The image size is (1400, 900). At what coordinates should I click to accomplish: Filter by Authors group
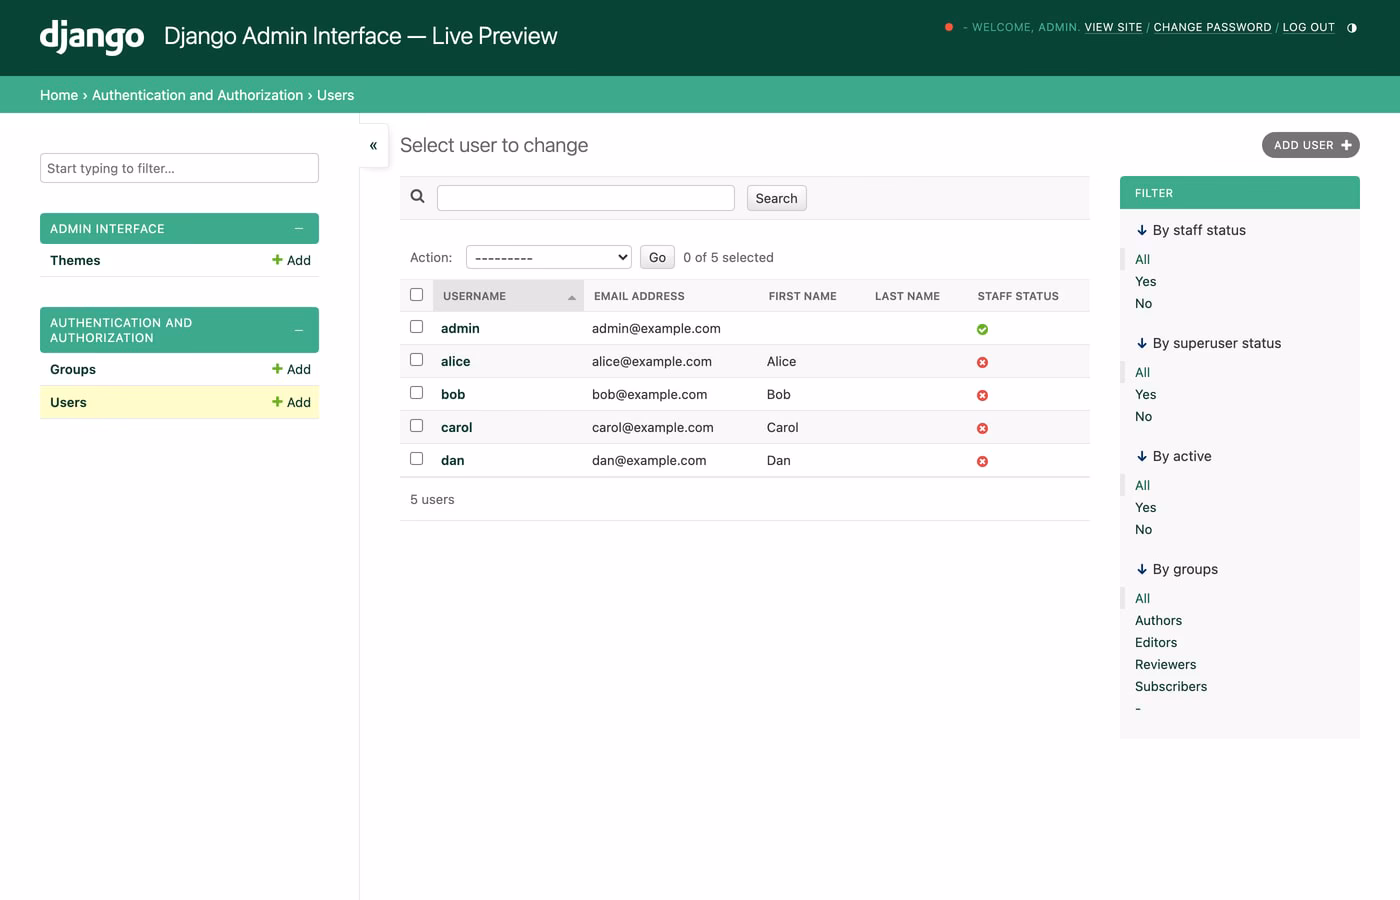coord(1158,620)
